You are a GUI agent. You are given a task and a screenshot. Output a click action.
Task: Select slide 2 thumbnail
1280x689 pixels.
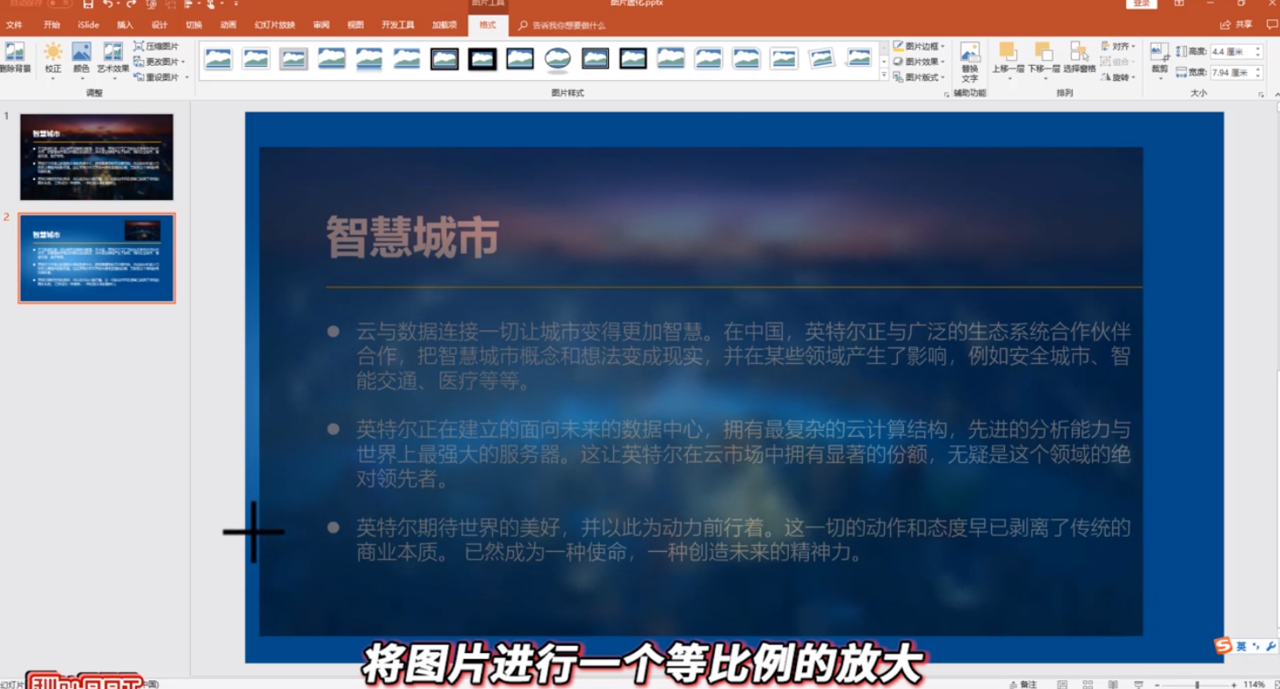[97, 258]
